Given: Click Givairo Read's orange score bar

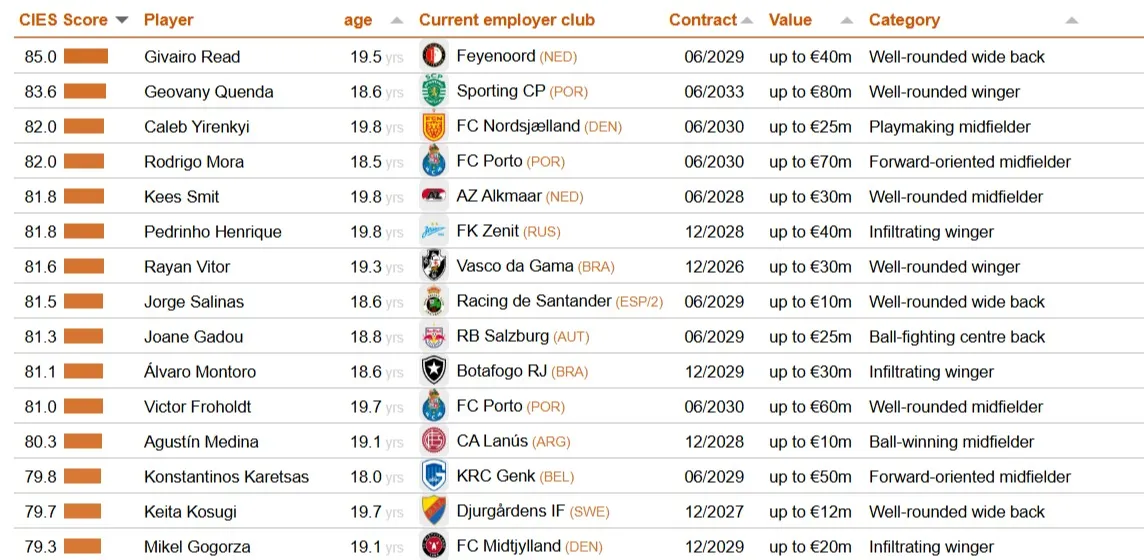Looking at the screenshot, I should (85, 56).
